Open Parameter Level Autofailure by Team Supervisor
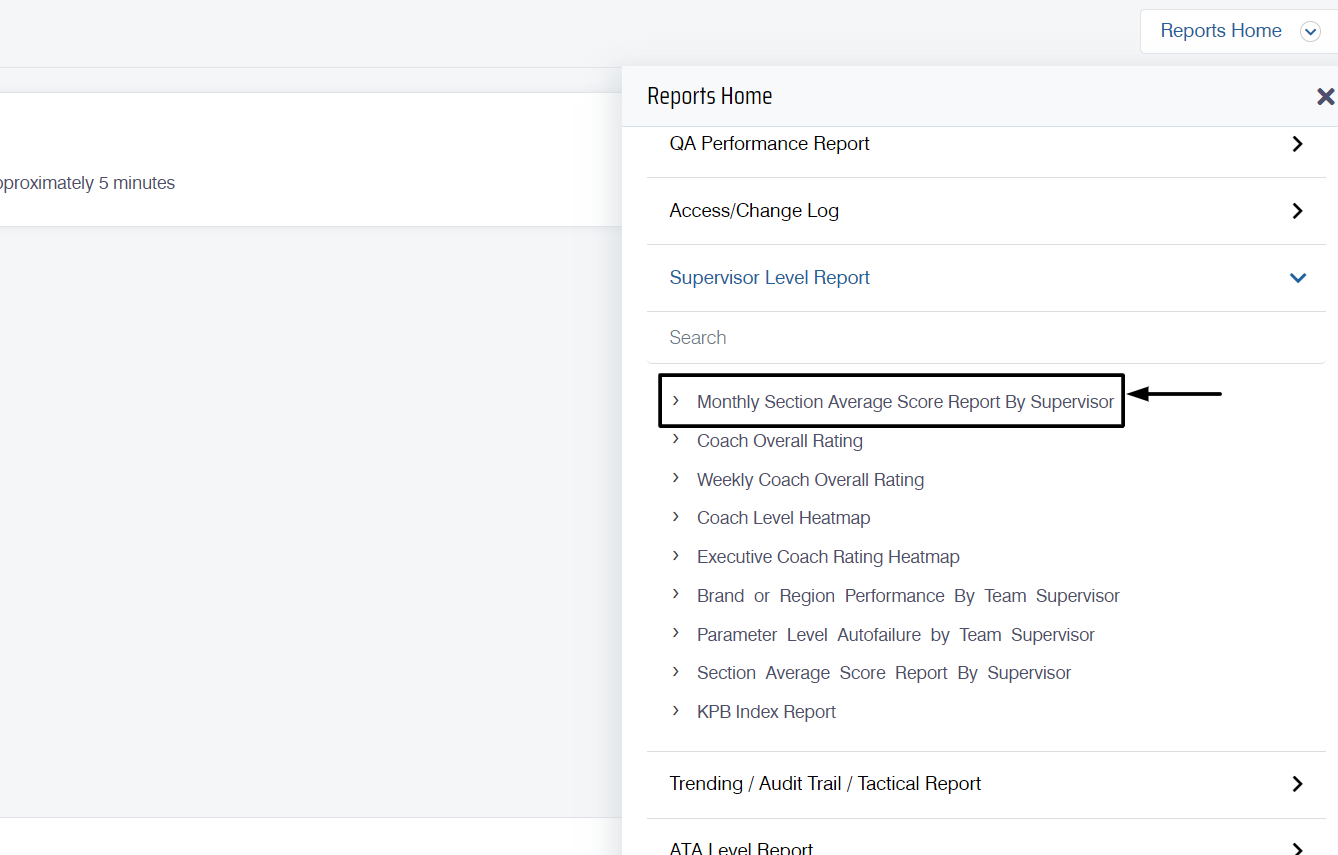This screenshot has height=855, width=1338. (895, 635)
